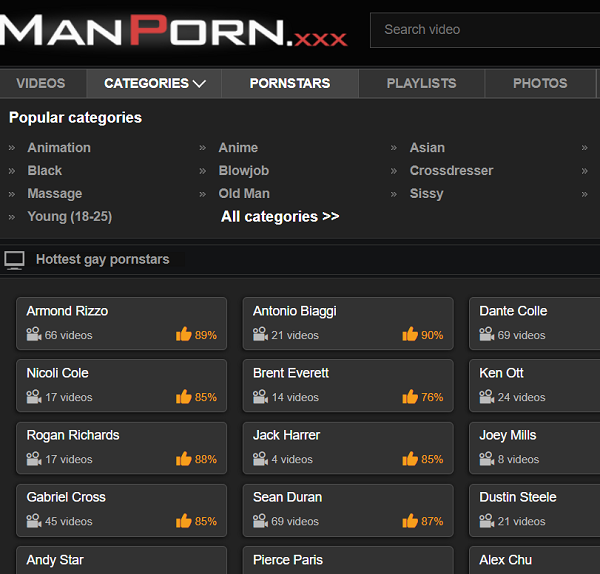Click the camera icon beside 4 videos
This screenshot has width=600, height=574.
pos(260,458)
